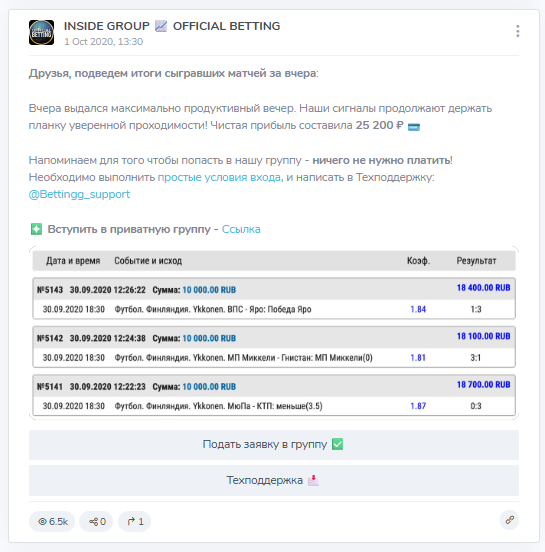Click the result 18 700.00 RUB
Viewport: 545px width, 552px height.
click(x=483, y=384)
